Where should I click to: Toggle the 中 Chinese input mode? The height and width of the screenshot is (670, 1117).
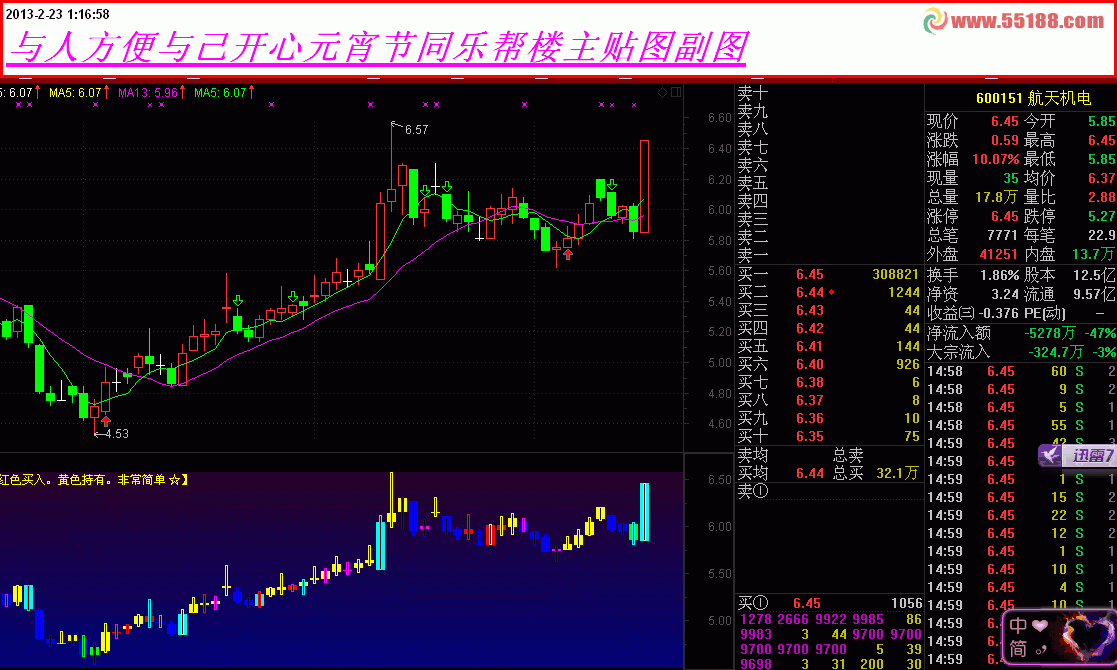click(x=1018, y=626)
